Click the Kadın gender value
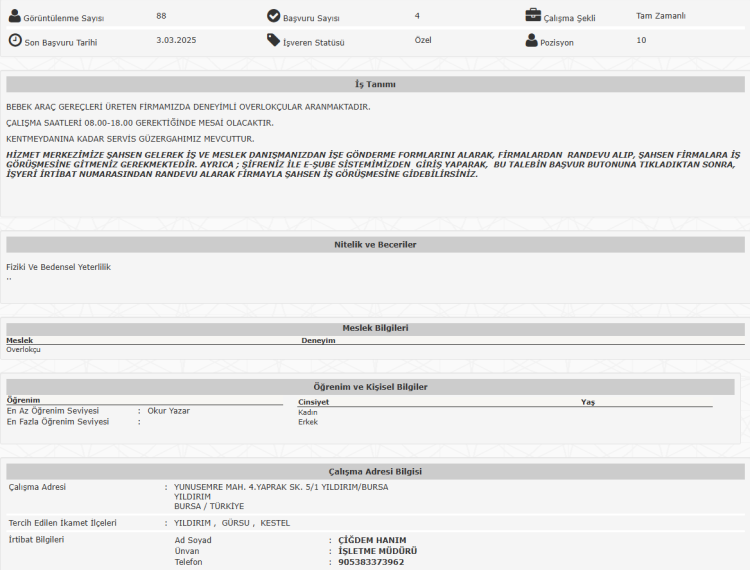Image resolution: width=750 pixels, height=570 pixels. (x=307, y=412)
